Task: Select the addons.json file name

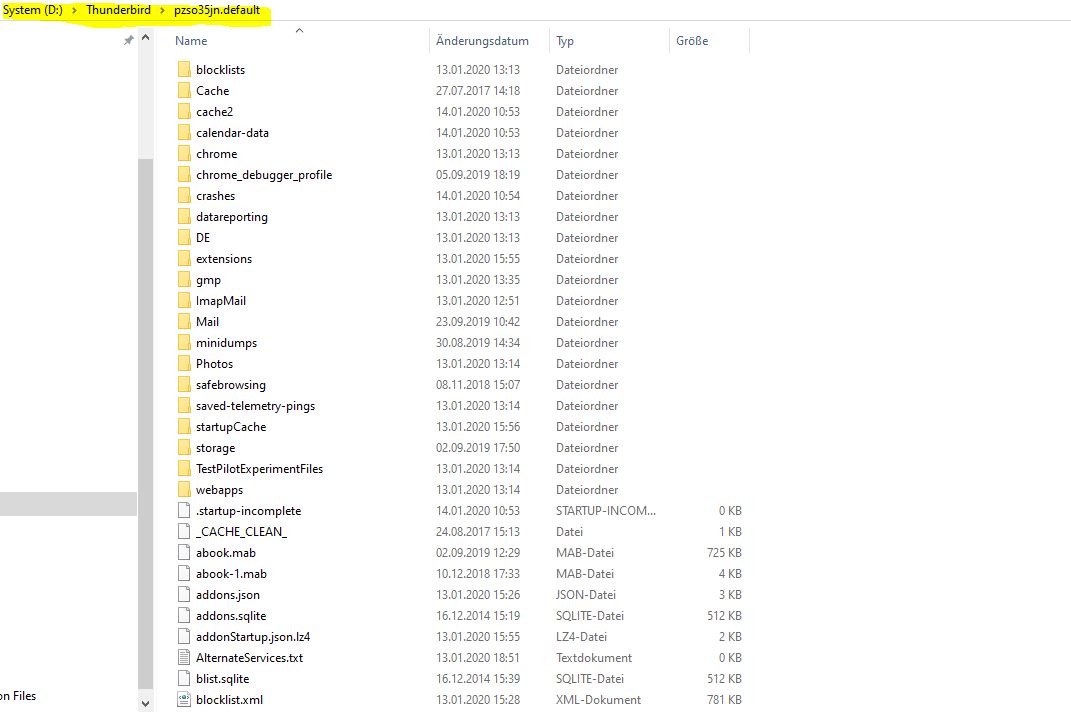Action: point(228,595)
